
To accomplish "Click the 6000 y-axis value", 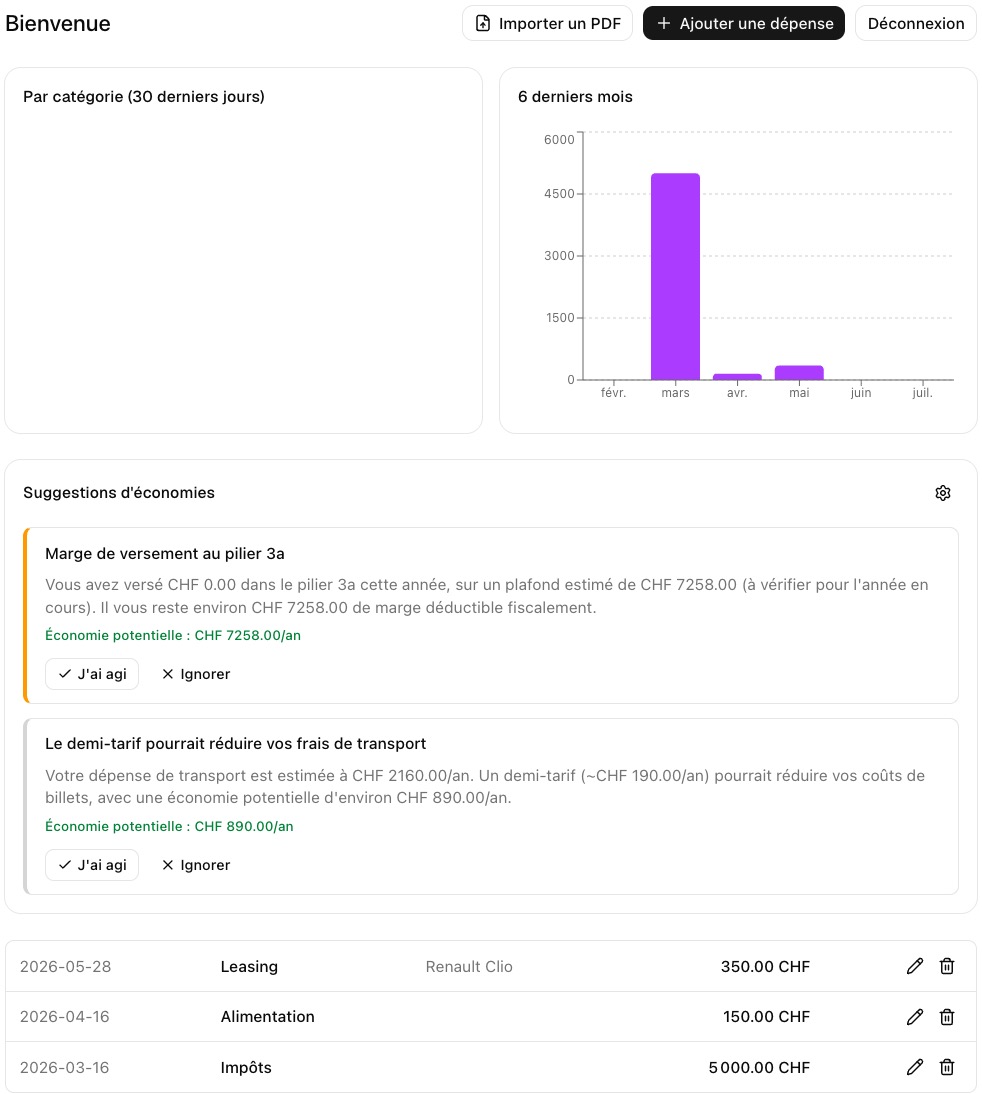I will [559, 140].
